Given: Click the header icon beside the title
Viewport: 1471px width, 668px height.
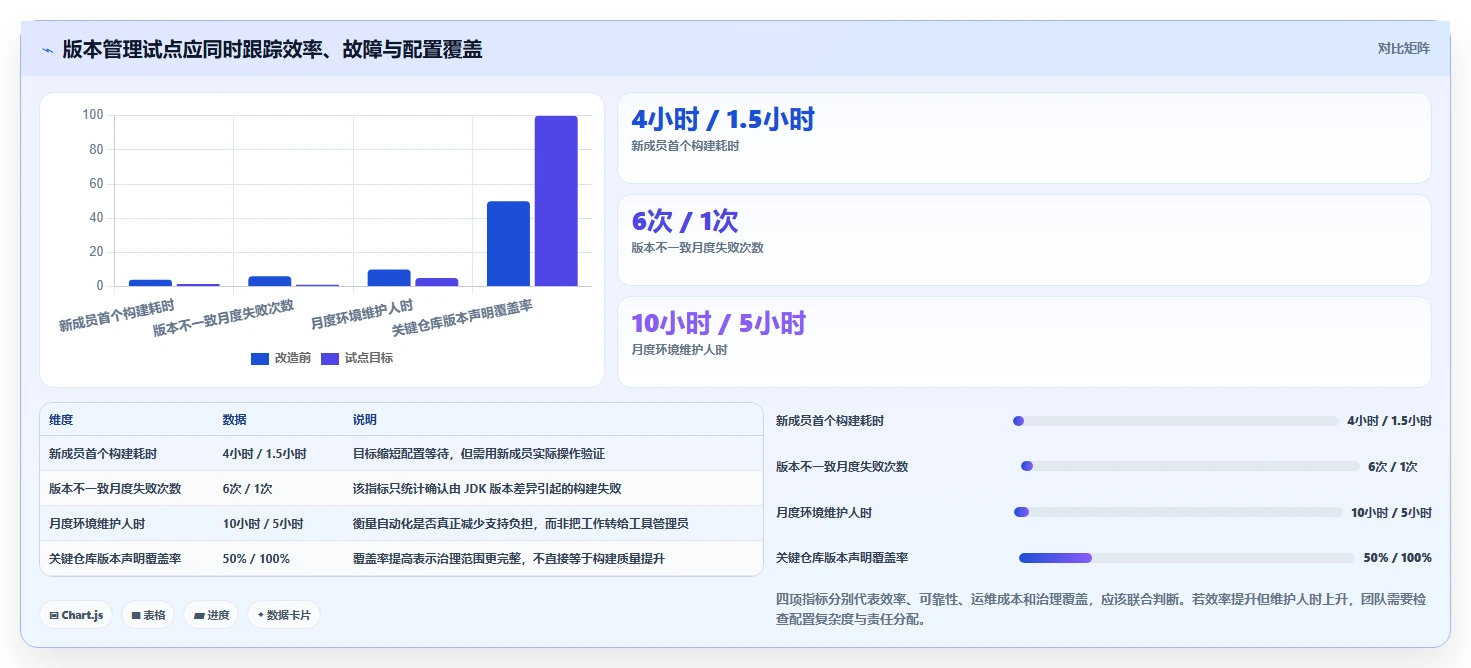Looking at the screenshot, I should (x=47, y=50).
